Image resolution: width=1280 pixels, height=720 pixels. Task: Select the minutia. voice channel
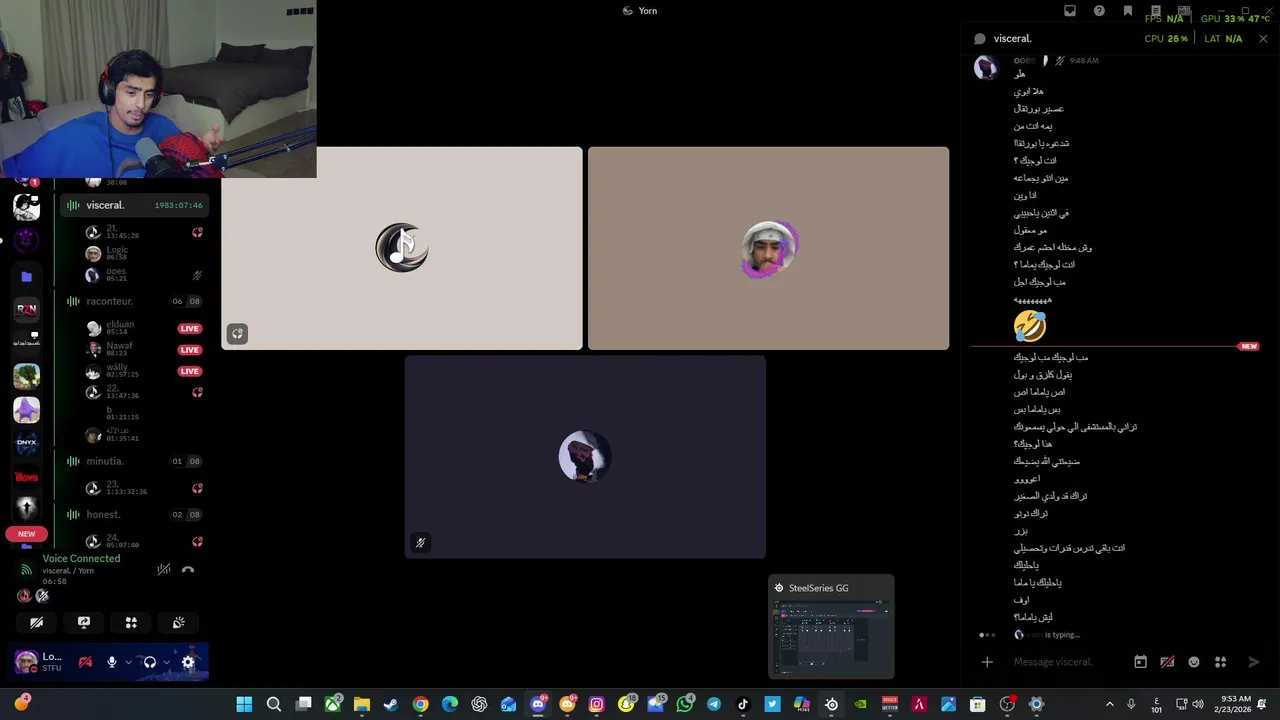[133, 461]
